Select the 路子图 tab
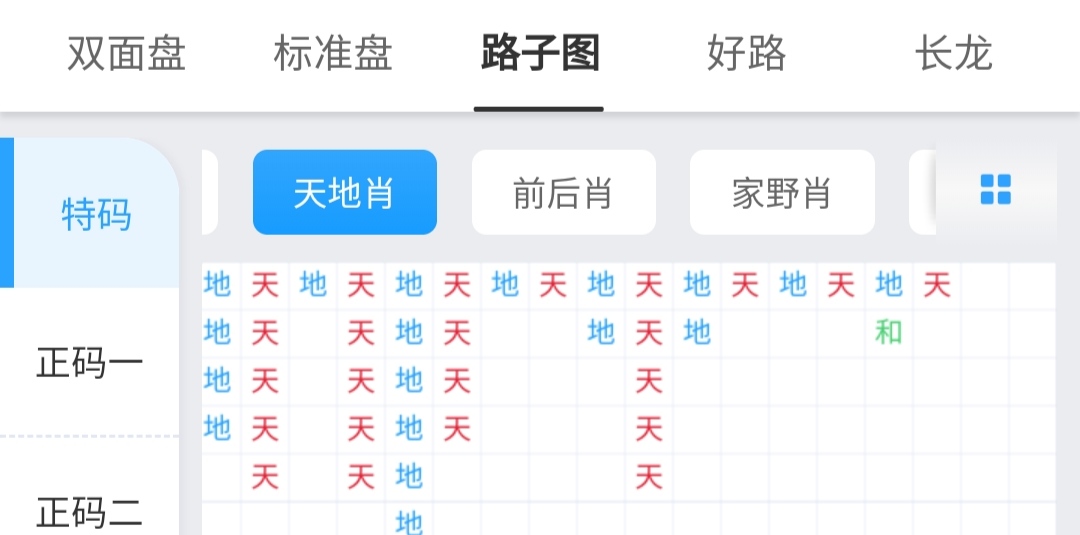Screen dimensions: 1080x535 coord(540,54)
